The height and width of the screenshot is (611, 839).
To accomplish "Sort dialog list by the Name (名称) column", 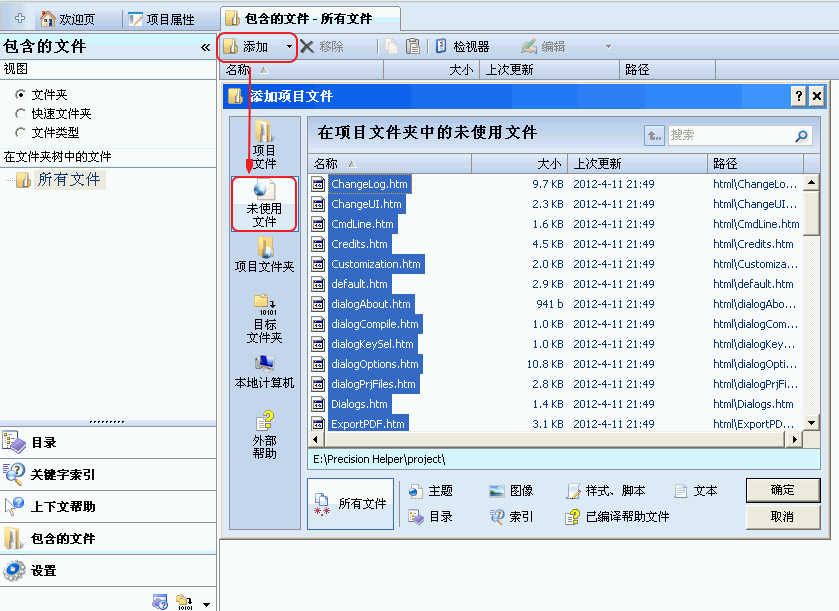I will click(x=390, y=164).
